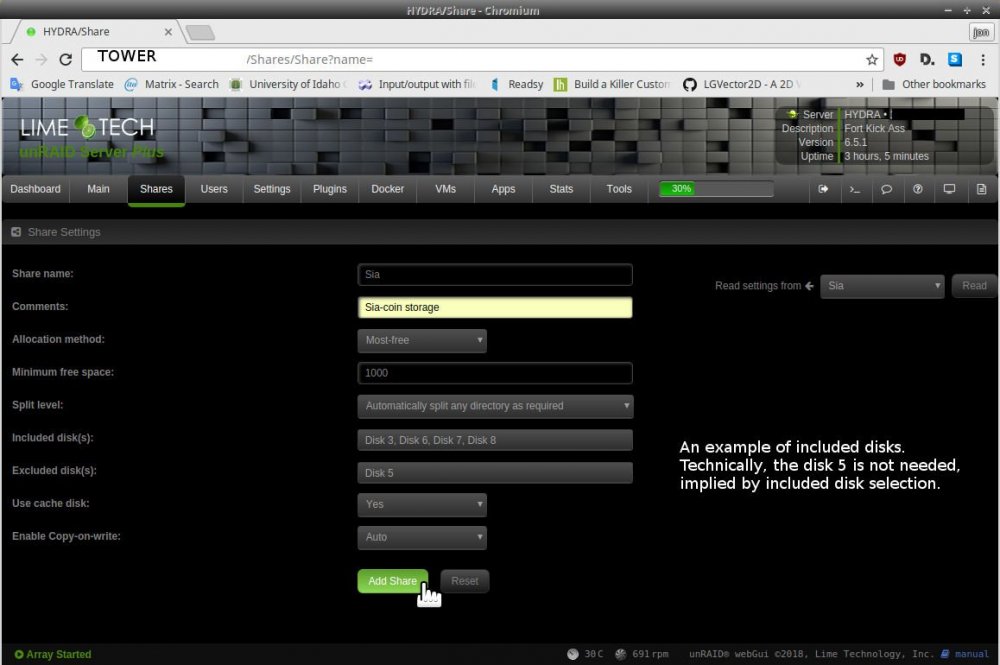1000x665 pixels.
Task: Open a new browser tab
Action: 200,32
